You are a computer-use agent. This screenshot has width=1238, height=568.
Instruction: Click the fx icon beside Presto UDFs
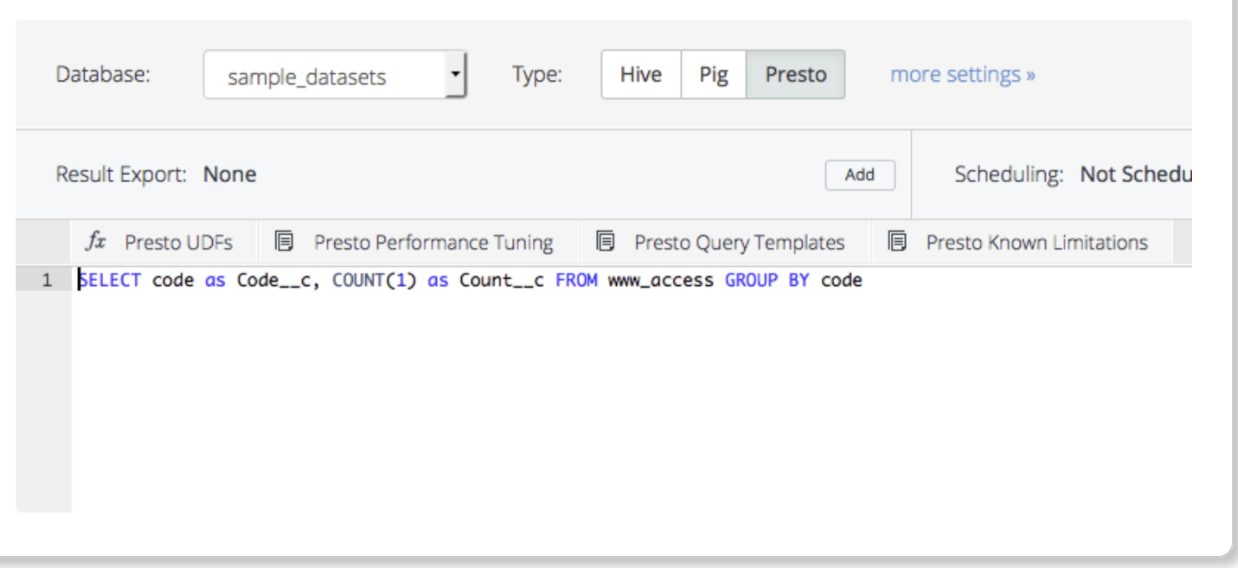96,242
